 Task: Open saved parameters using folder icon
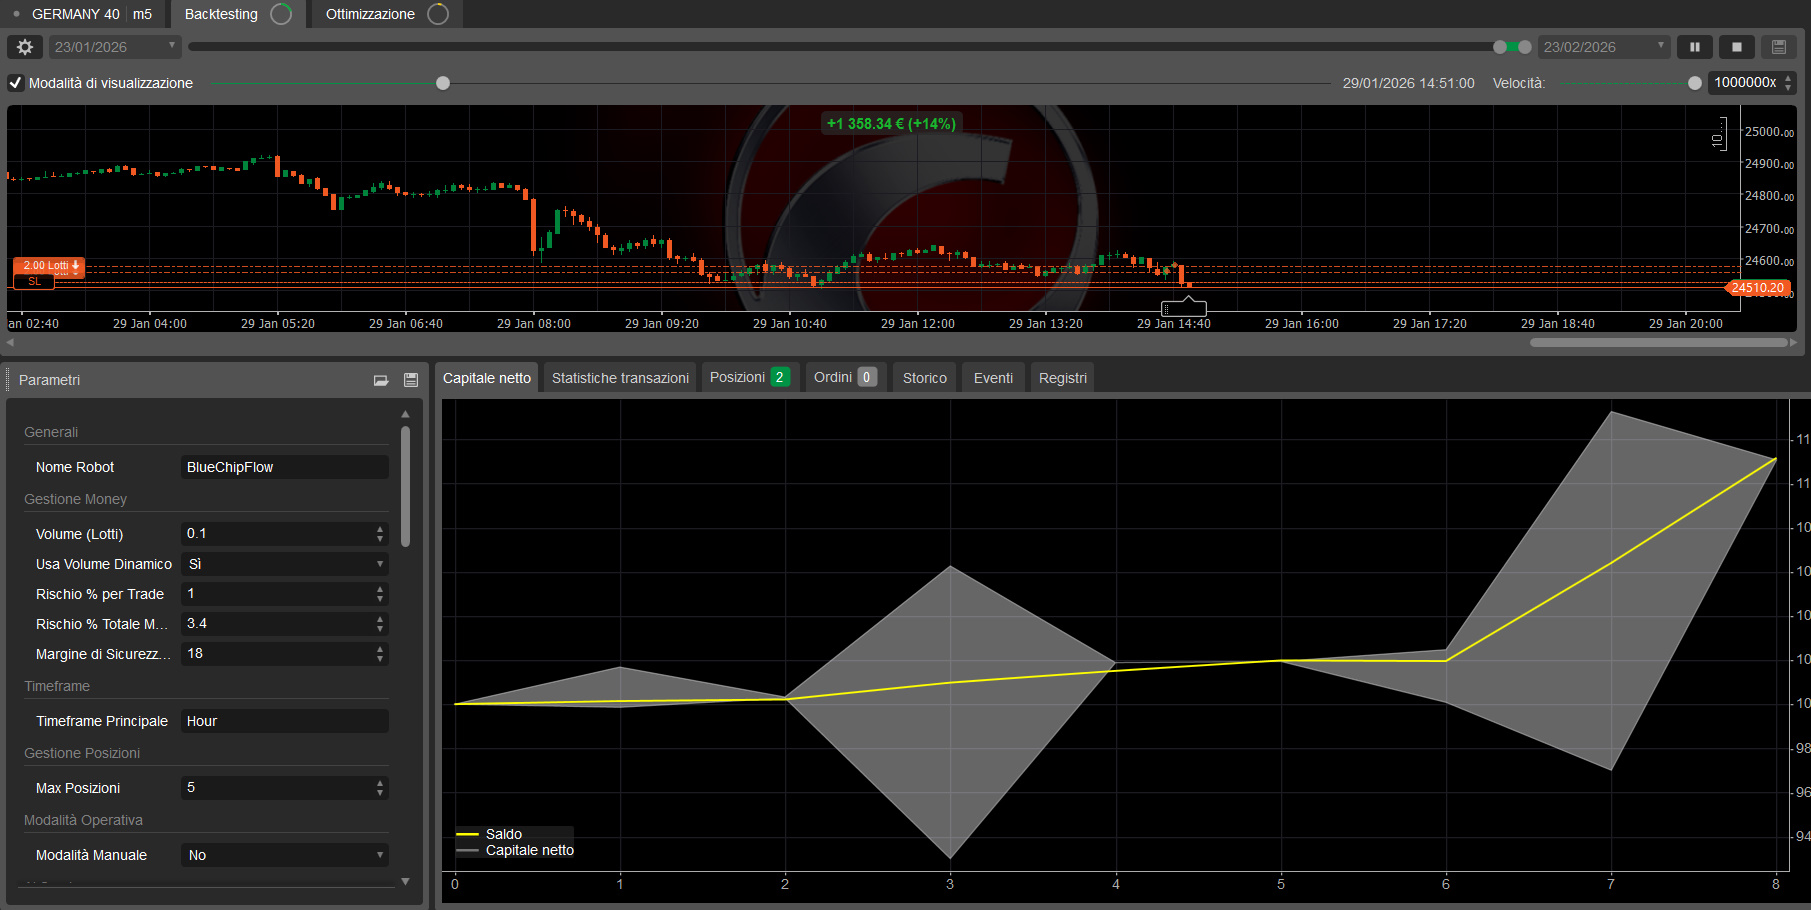tap(380, 380)
